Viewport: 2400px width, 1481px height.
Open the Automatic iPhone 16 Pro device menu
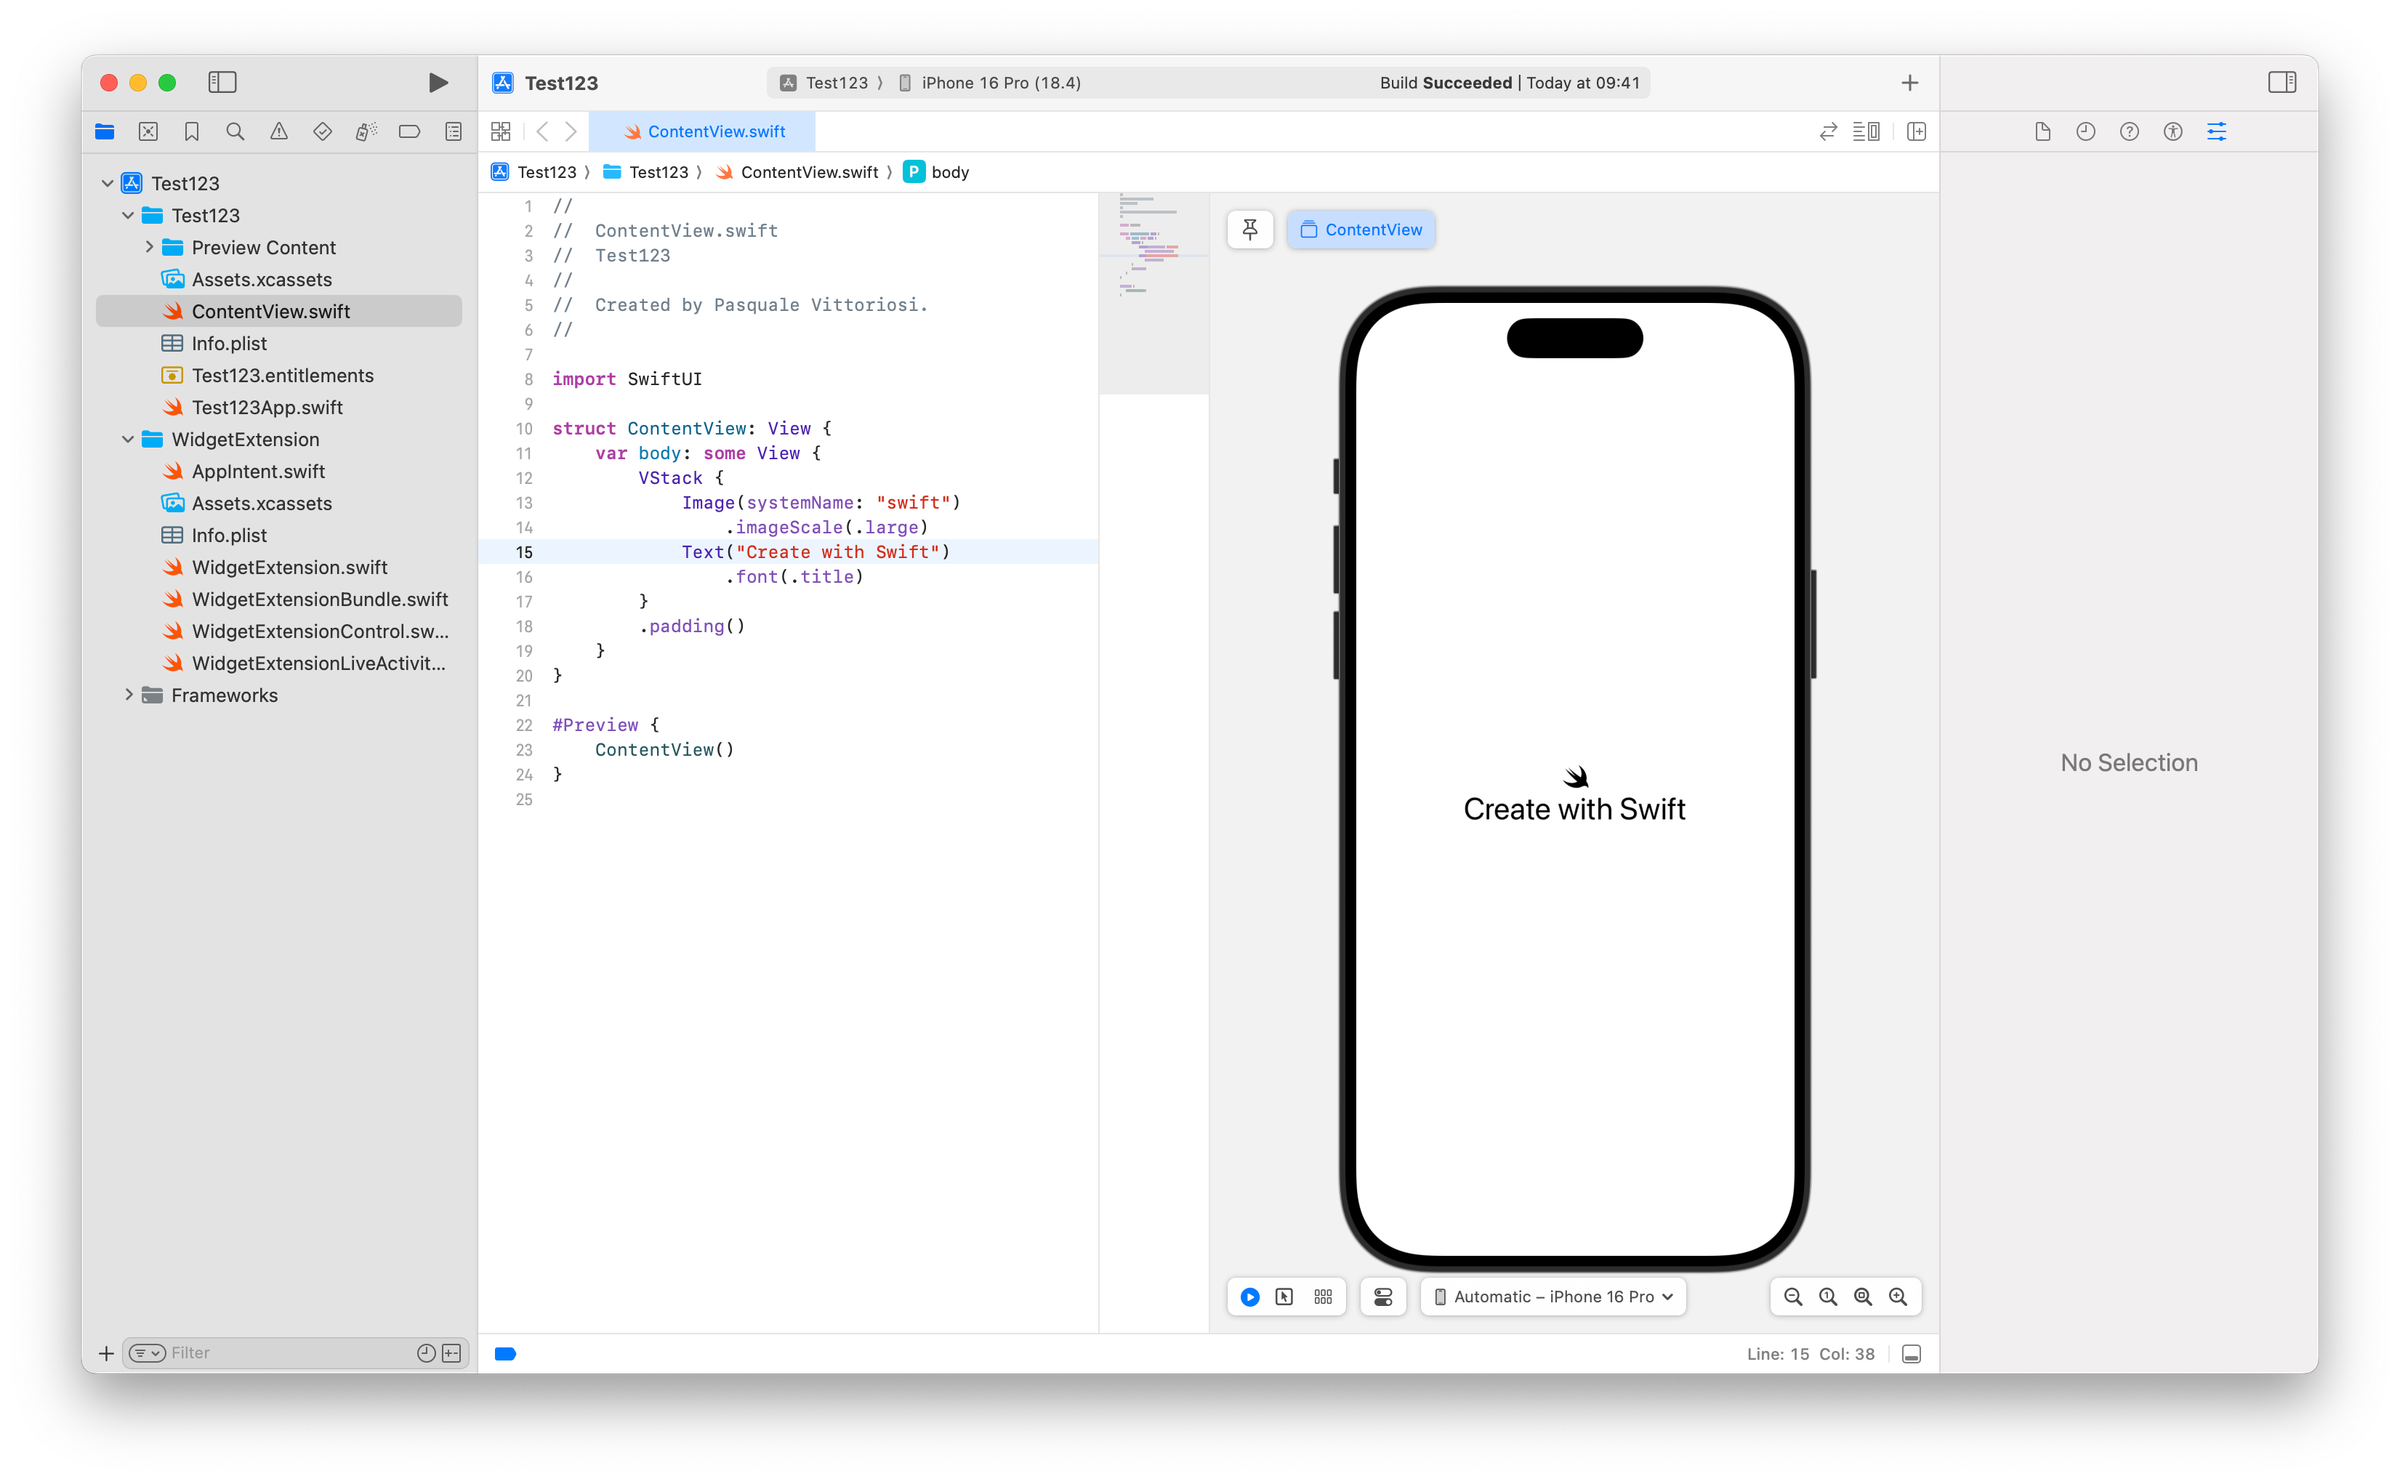pyautogui.click(x=1552, y=1296)
